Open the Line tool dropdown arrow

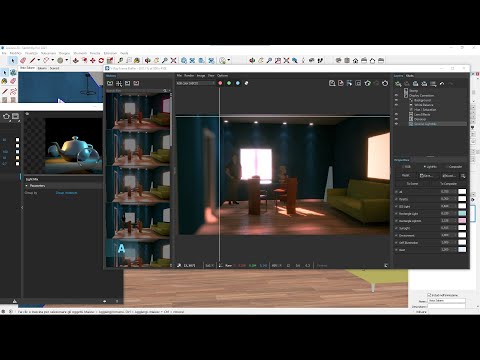point(38,60)
